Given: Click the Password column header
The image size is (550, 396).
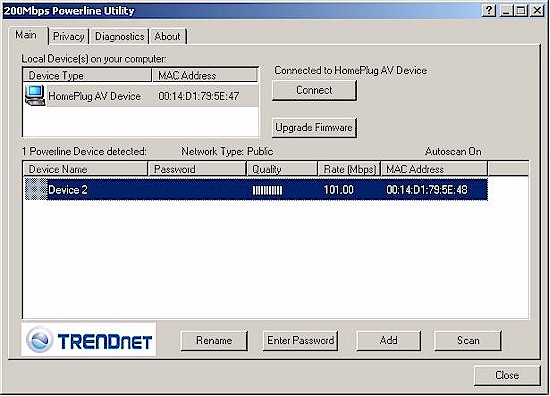Looking at the screenshot, I should click(197, 169).
